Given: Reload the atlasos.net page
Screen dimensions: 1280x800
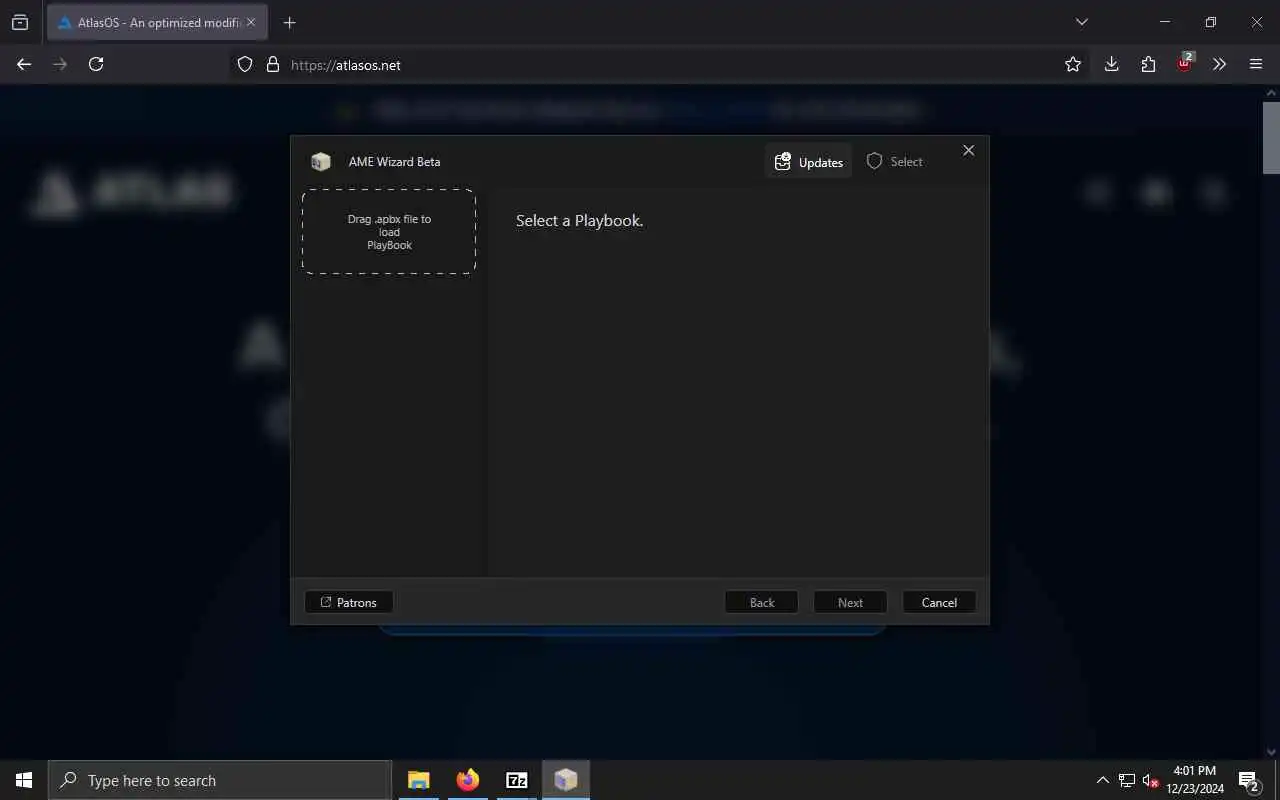Looking at the screenshot, I should click(x=96, y=64).
